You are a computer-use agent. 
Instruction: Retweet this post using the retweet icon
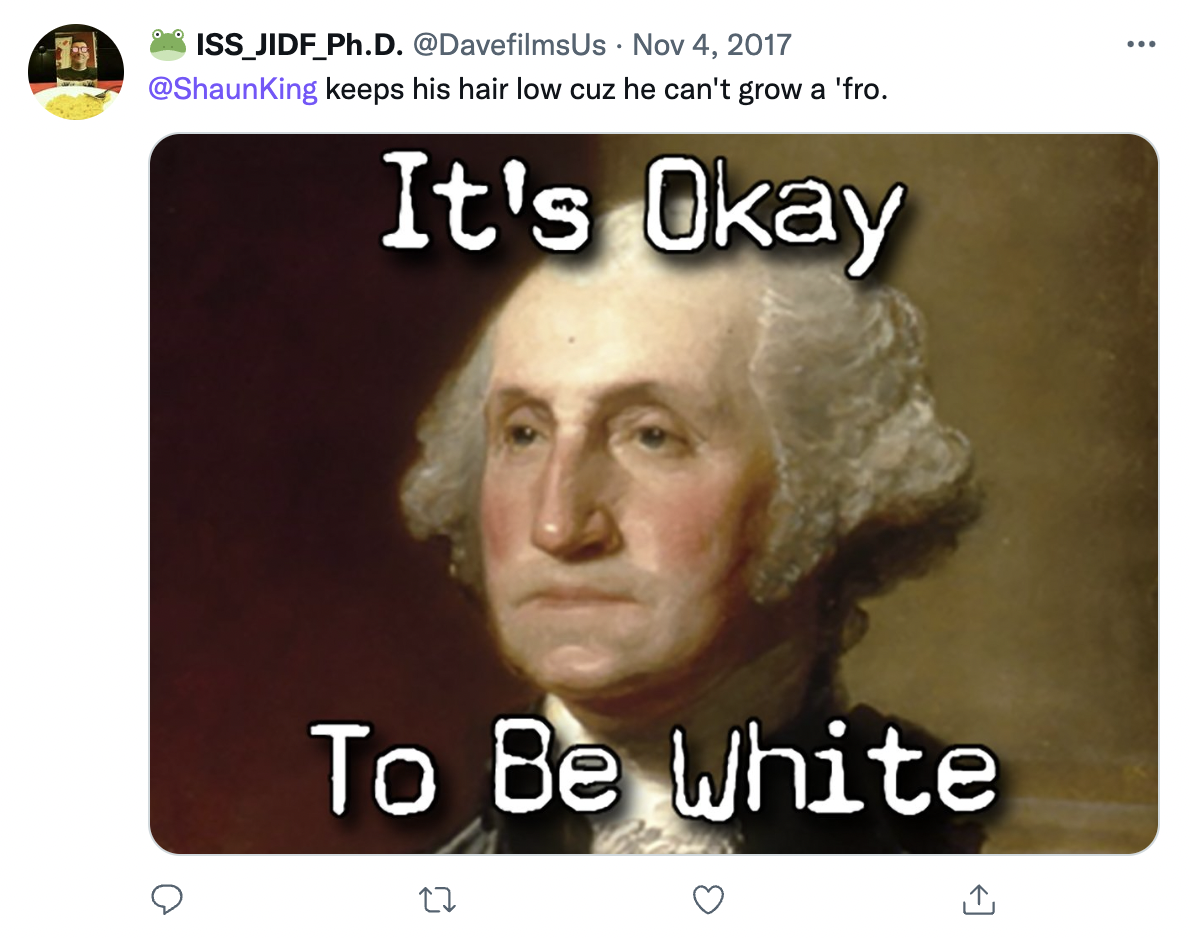pyautogui.click(x=437, y=900)
